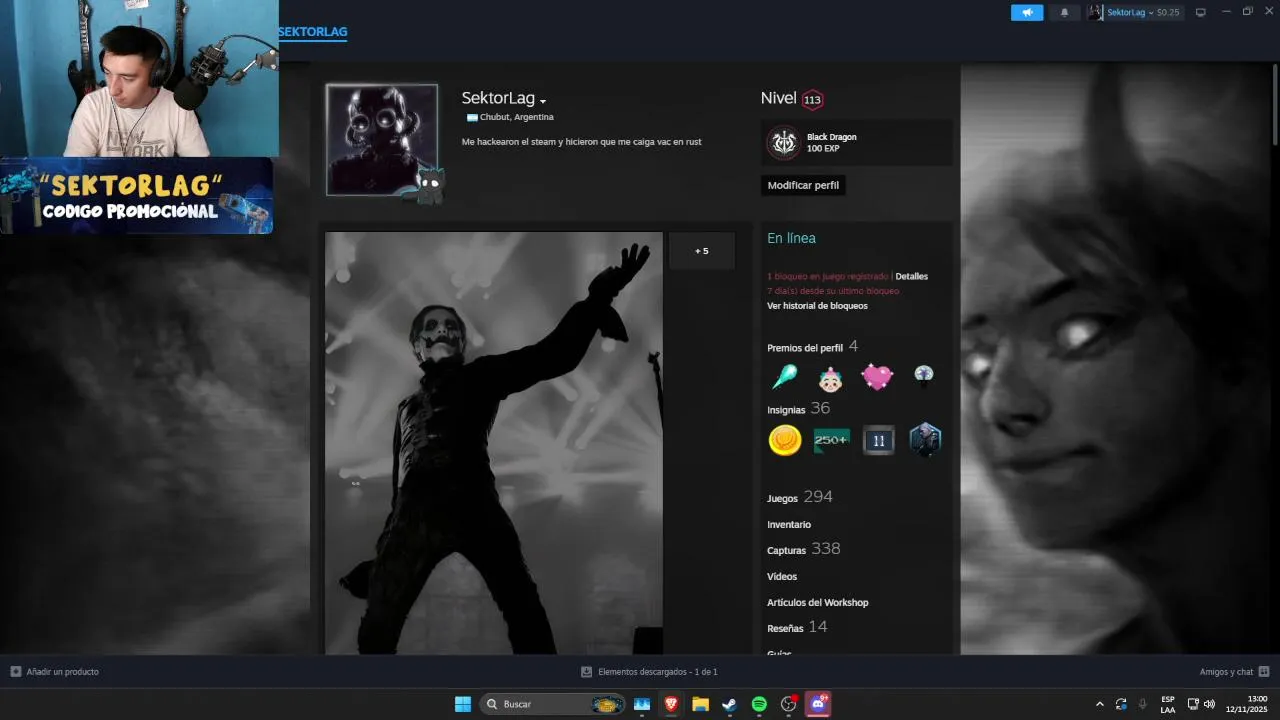Click the Modificar perfil button
This screenshot has height=720, width=1280.
[x=803, y=185]
